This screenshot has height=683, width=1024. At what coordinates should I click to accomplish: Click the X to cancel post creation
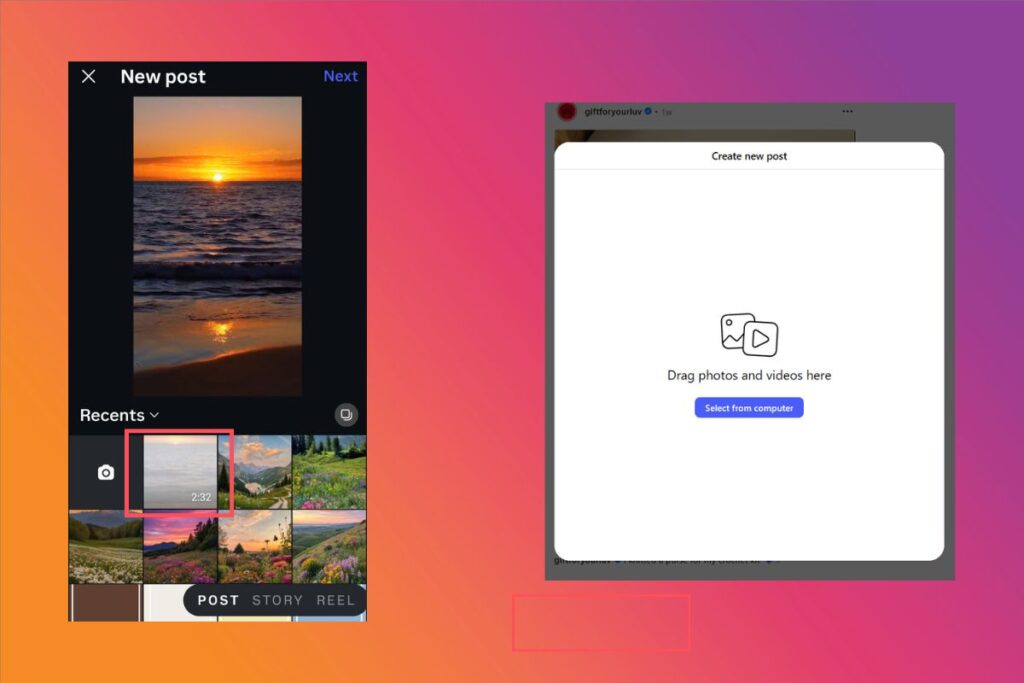[88, 76]
